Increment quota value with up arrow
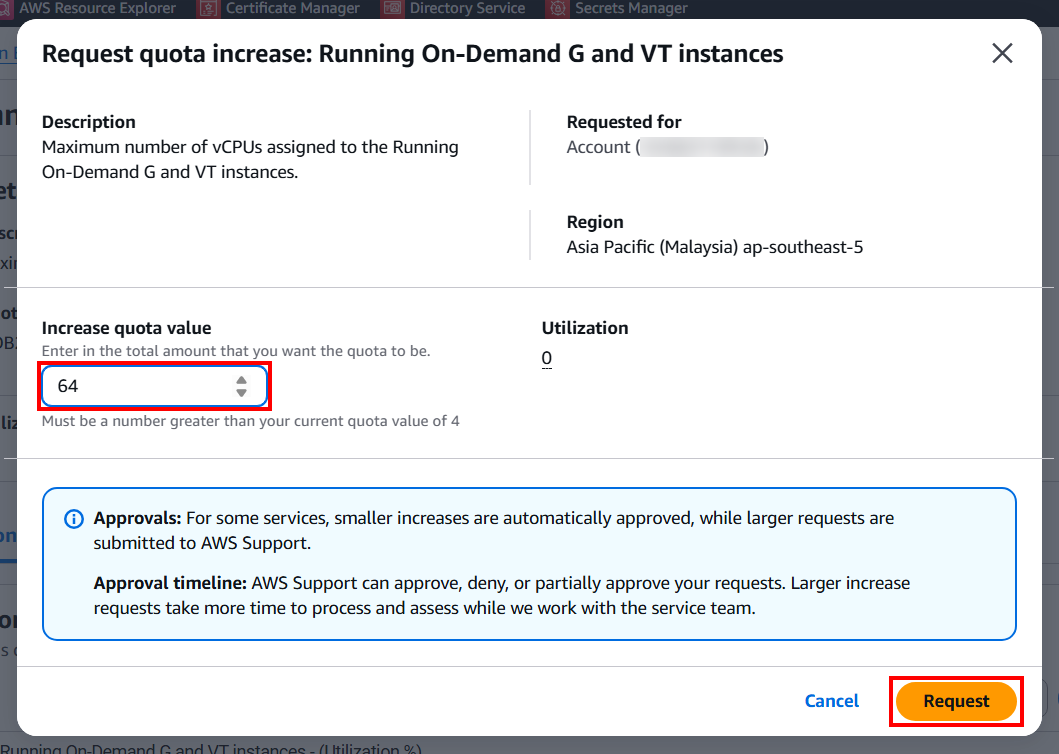 [x=241, y=380]
